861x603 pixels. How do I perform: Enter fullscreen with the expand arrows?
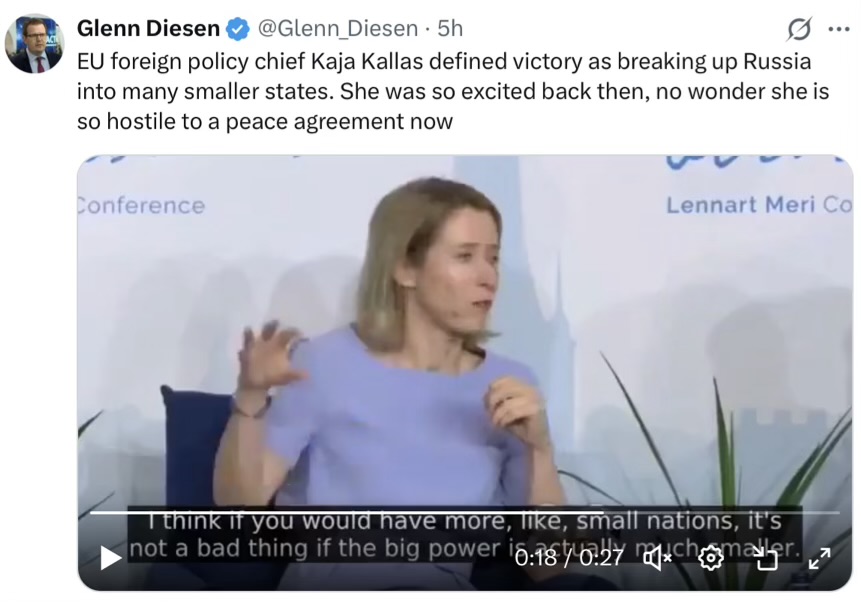tap(820, 559)
